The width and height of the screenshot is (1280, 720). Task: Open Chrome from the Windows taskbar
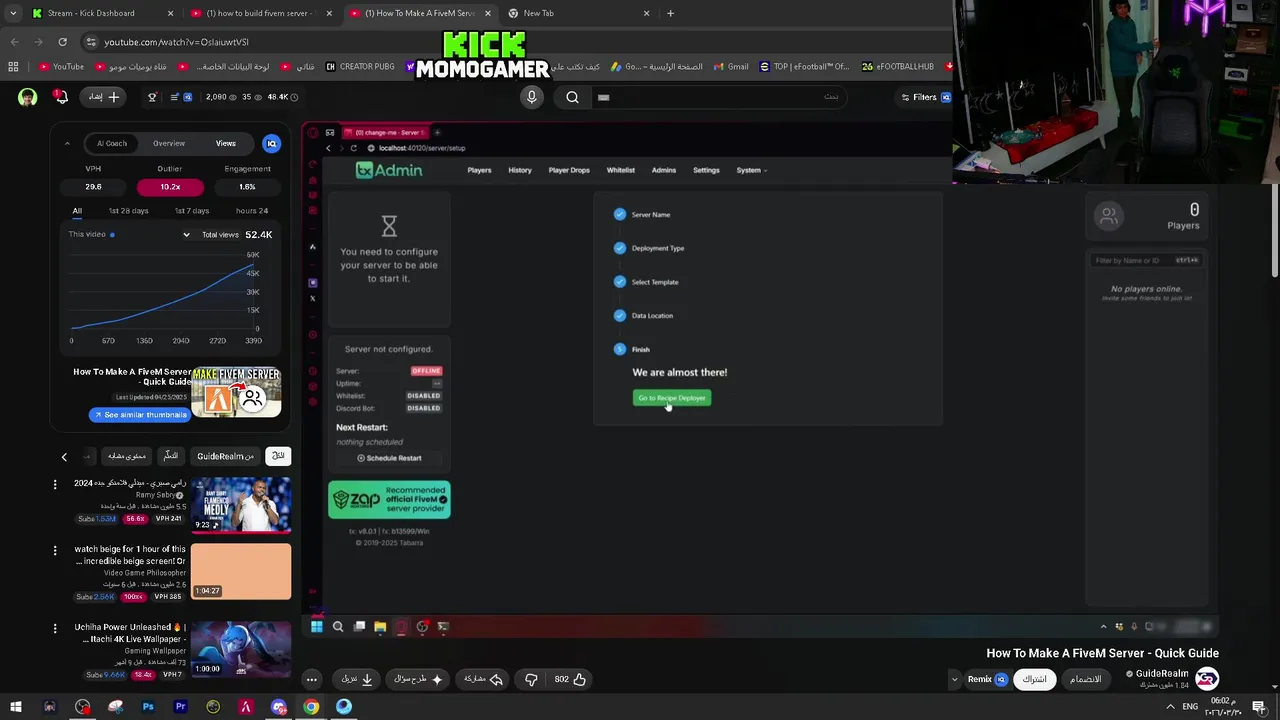[x=311, y=707]
